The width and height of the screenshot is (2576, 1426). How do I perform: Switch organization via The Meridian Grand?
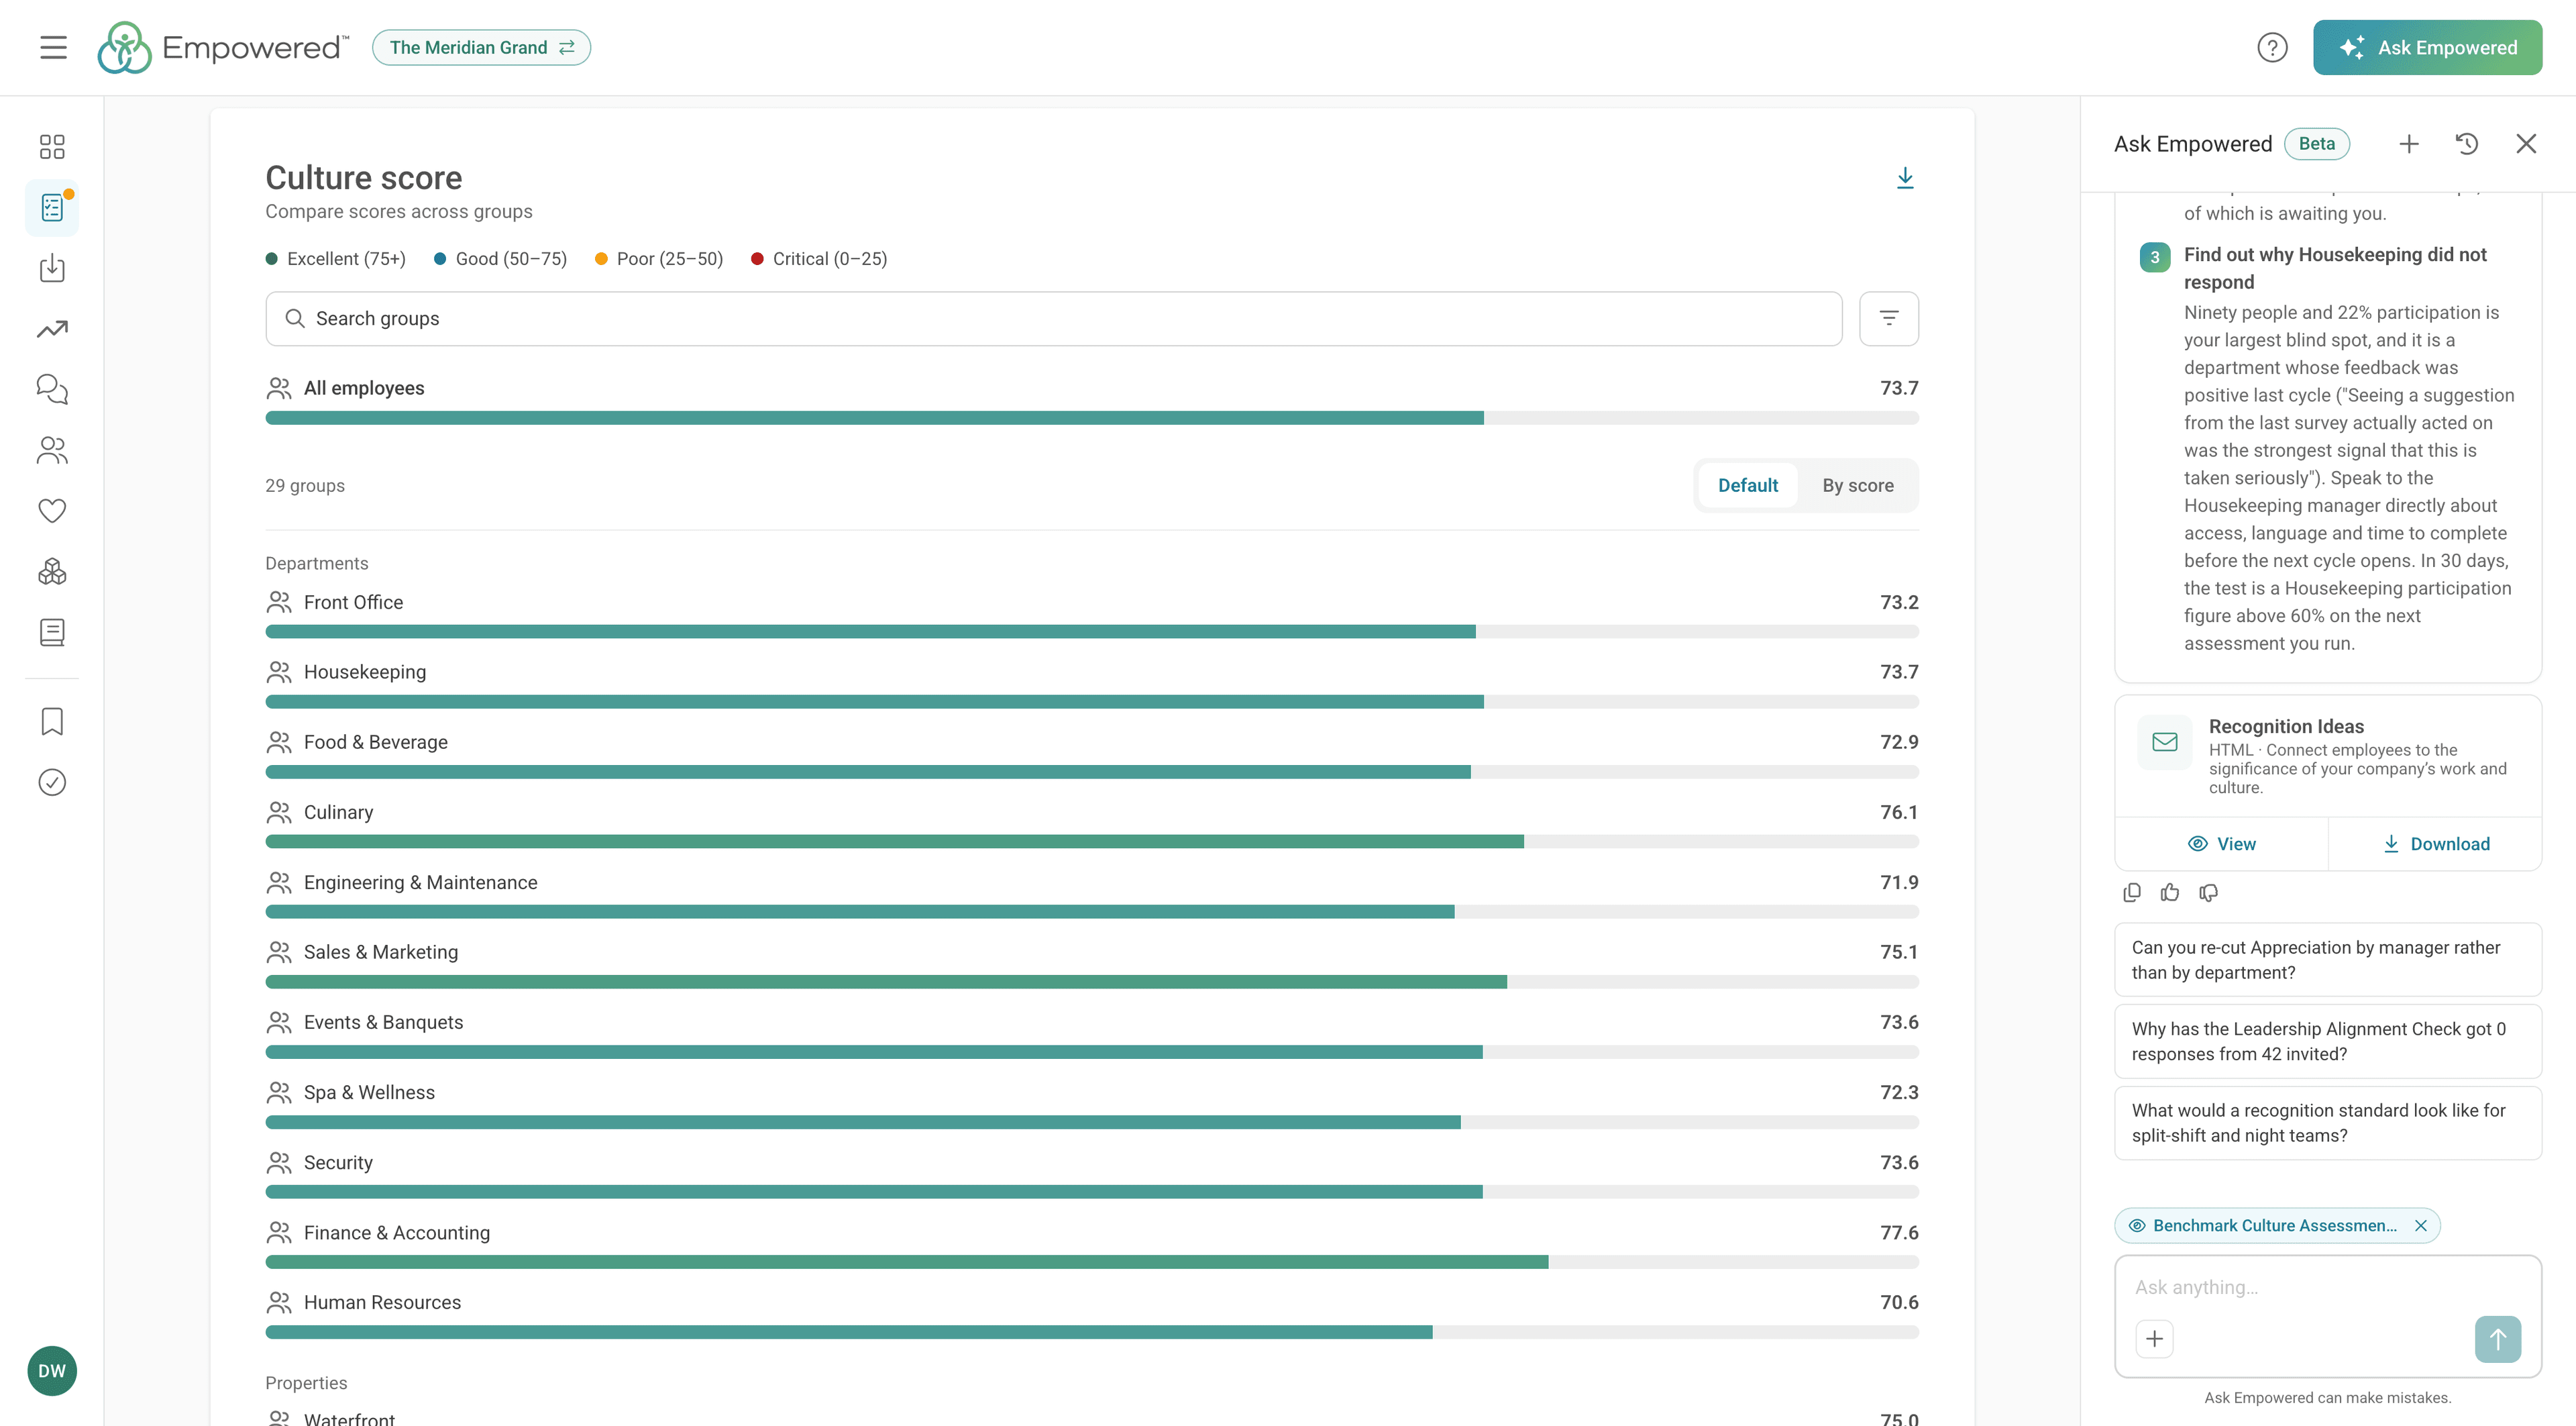point(481,47)
